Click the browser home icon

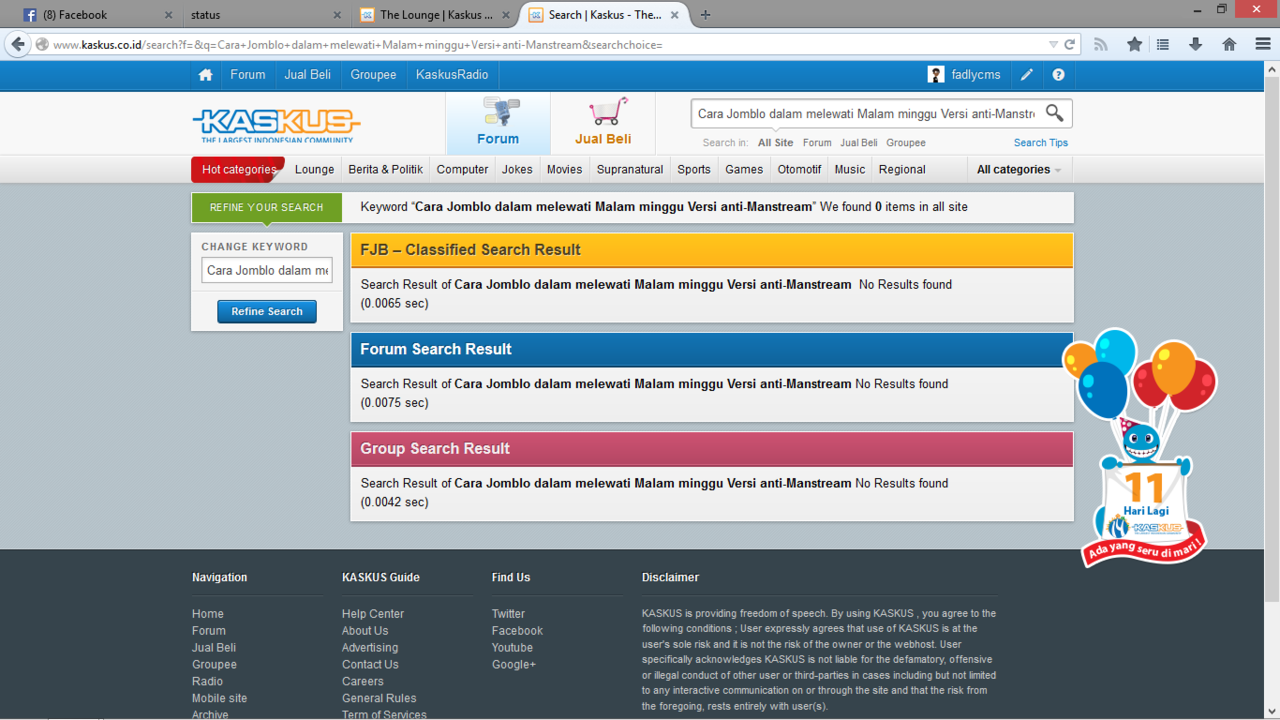pyautogui.click(x=1229, y=44)
